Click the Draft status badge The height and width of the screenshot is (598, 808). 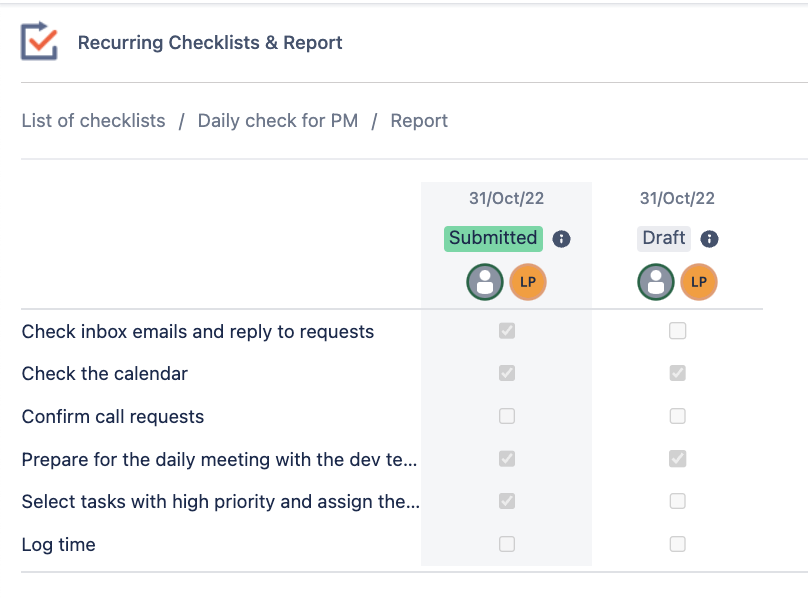point(664,238)
